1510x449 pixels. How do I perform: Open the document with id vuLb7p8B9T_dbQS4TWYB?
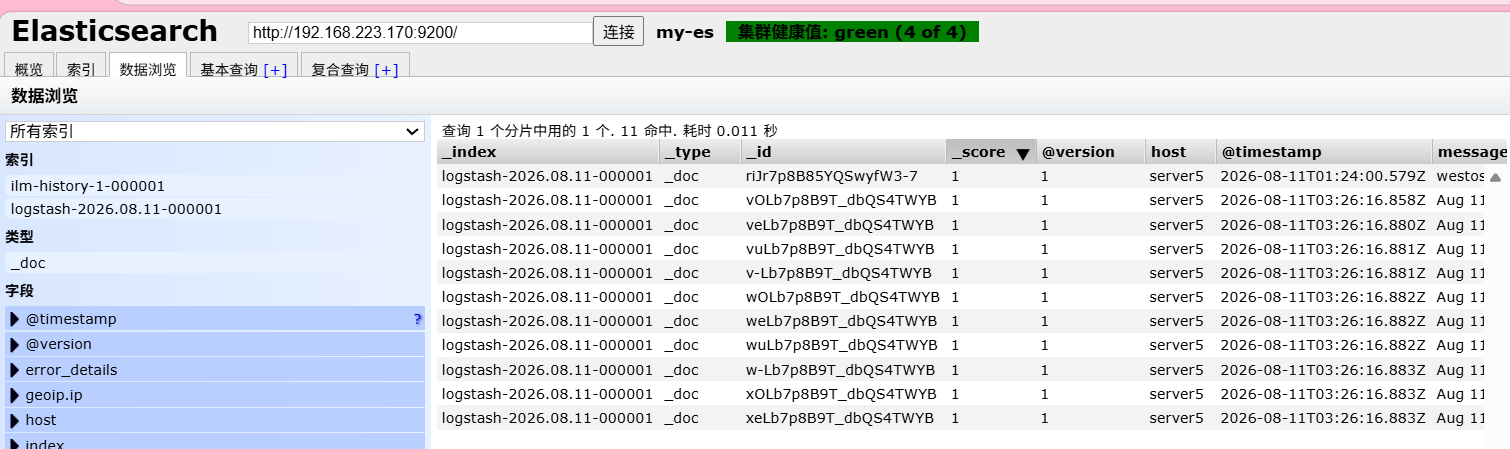[x=840, y=249]
